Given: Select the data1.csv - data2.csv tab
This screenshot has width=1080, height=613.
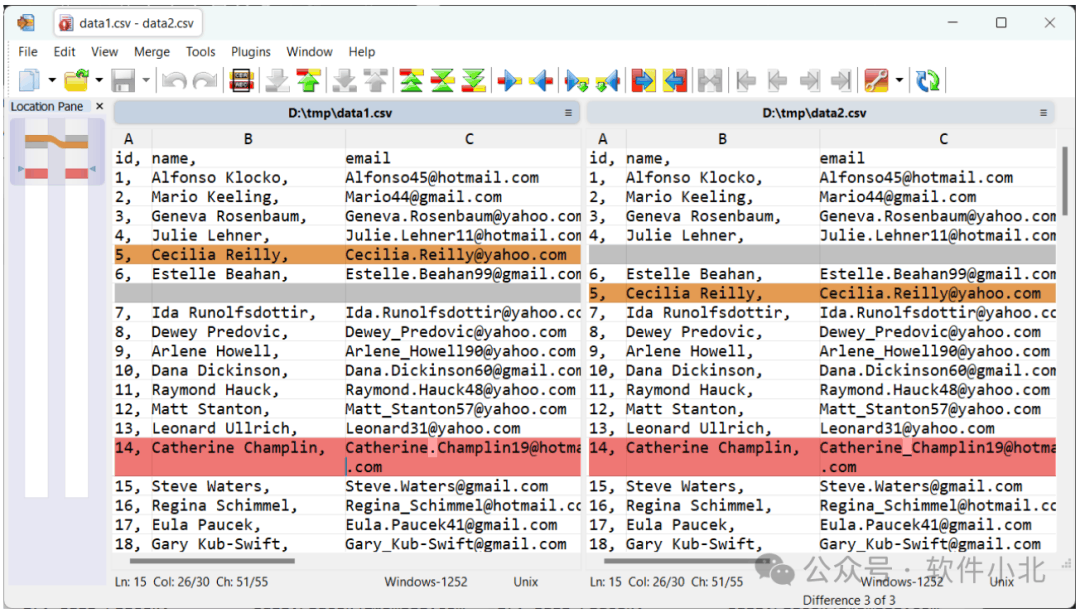Looking at the screenshot, I should 127,23.
